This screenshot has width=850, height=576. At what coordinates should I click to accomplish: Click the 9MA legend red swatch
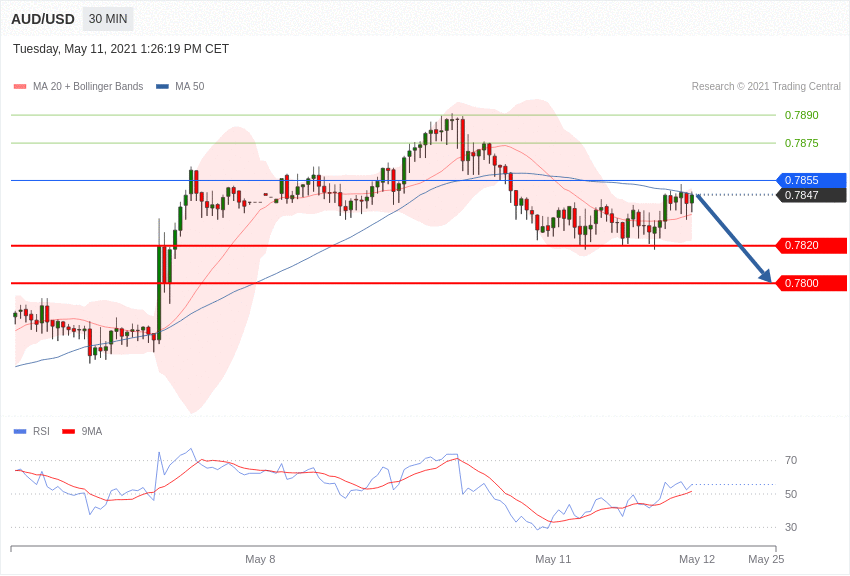point(69,431)
